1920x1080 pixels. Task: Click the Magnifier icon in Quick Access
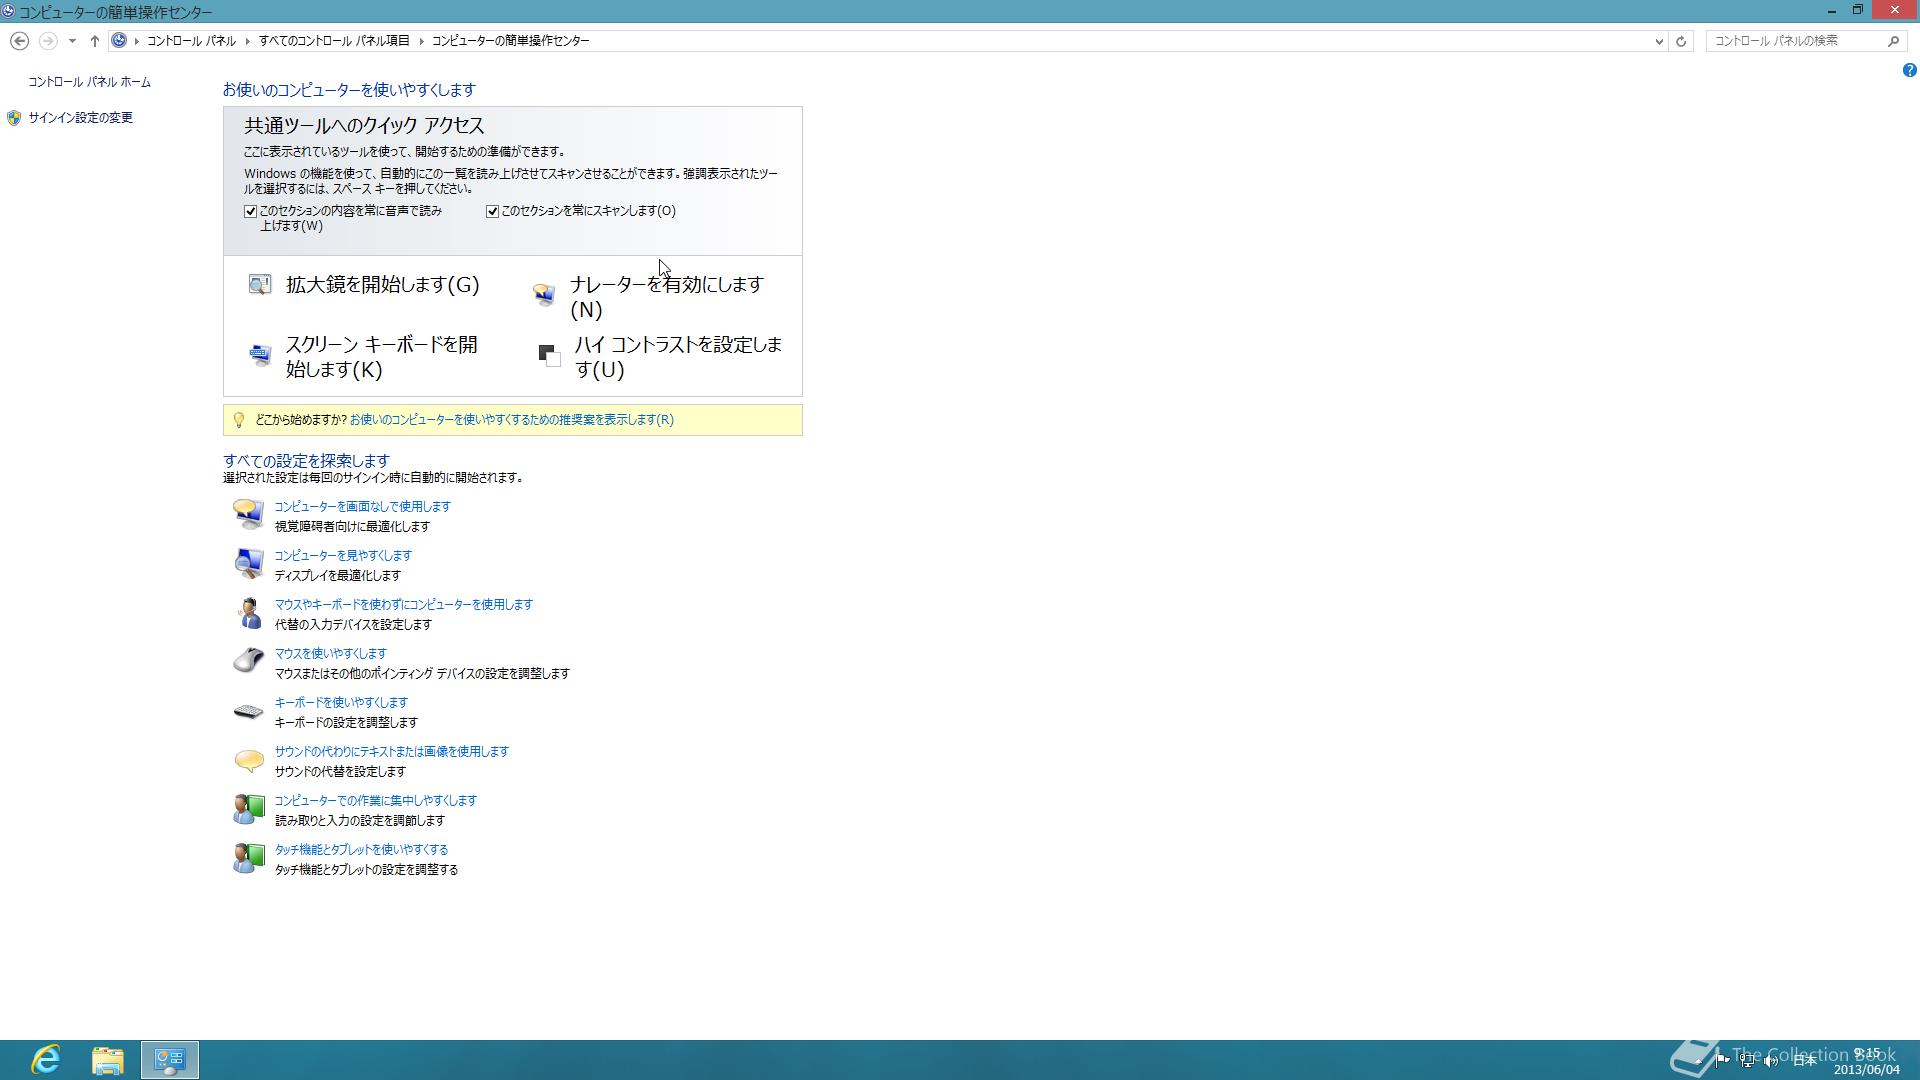(260, 285)
